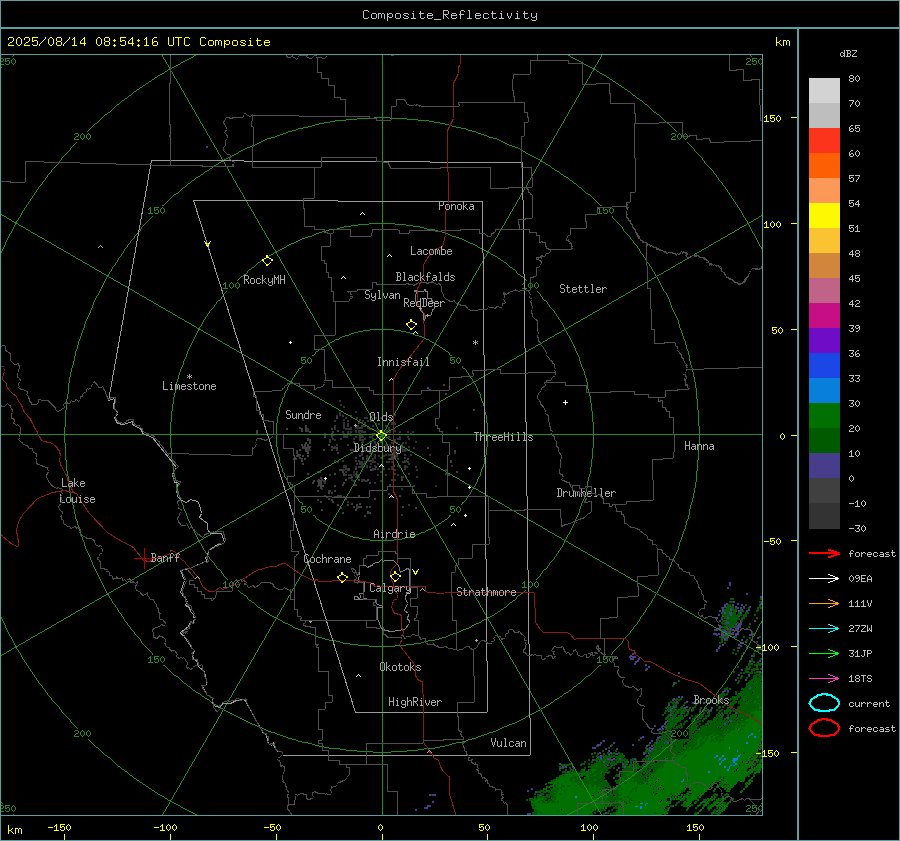Click the cyan 27ZW arrow legend icon
This screenshot has width=900, height=841.
pos(824,629)
